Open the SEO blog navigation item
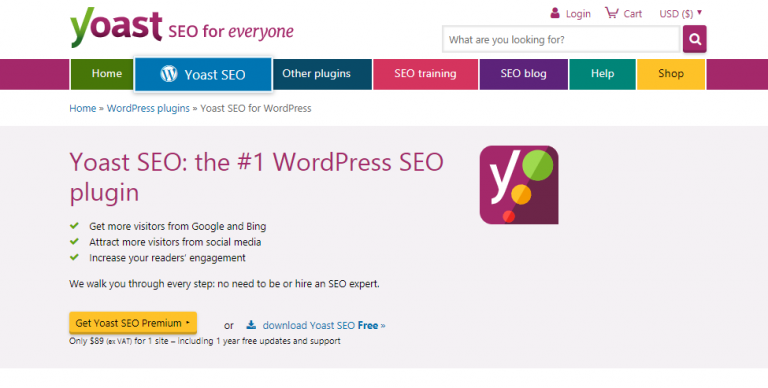768x388 pixels. 524,74
